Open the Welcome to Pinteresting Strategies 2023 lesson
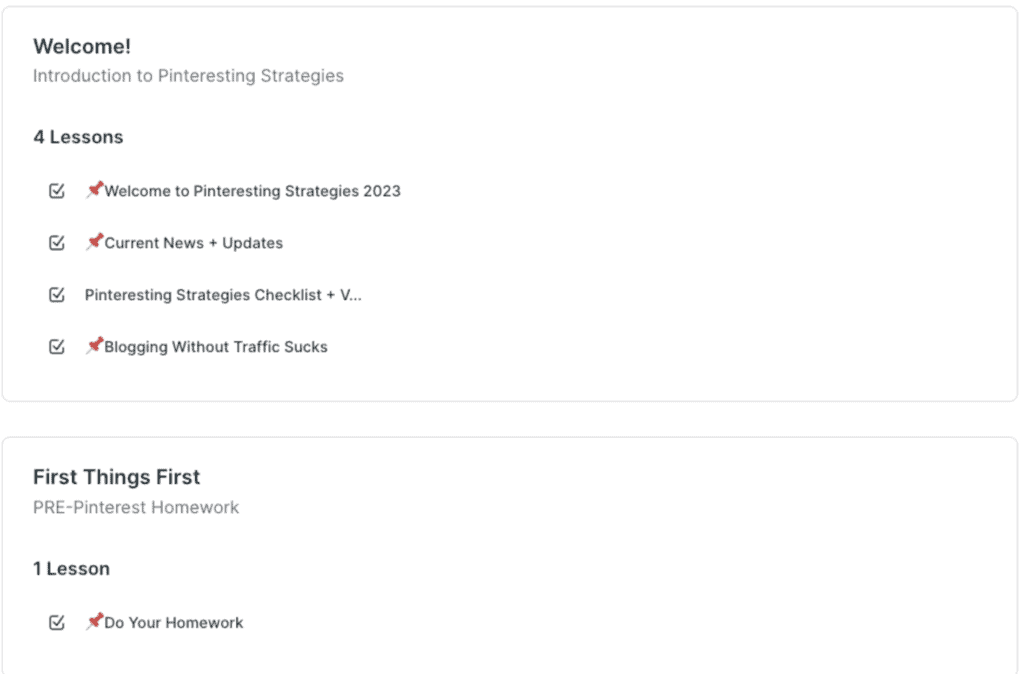Image resolution: width=1024 pixels, height=674 pixels. (x=251, y=190)
